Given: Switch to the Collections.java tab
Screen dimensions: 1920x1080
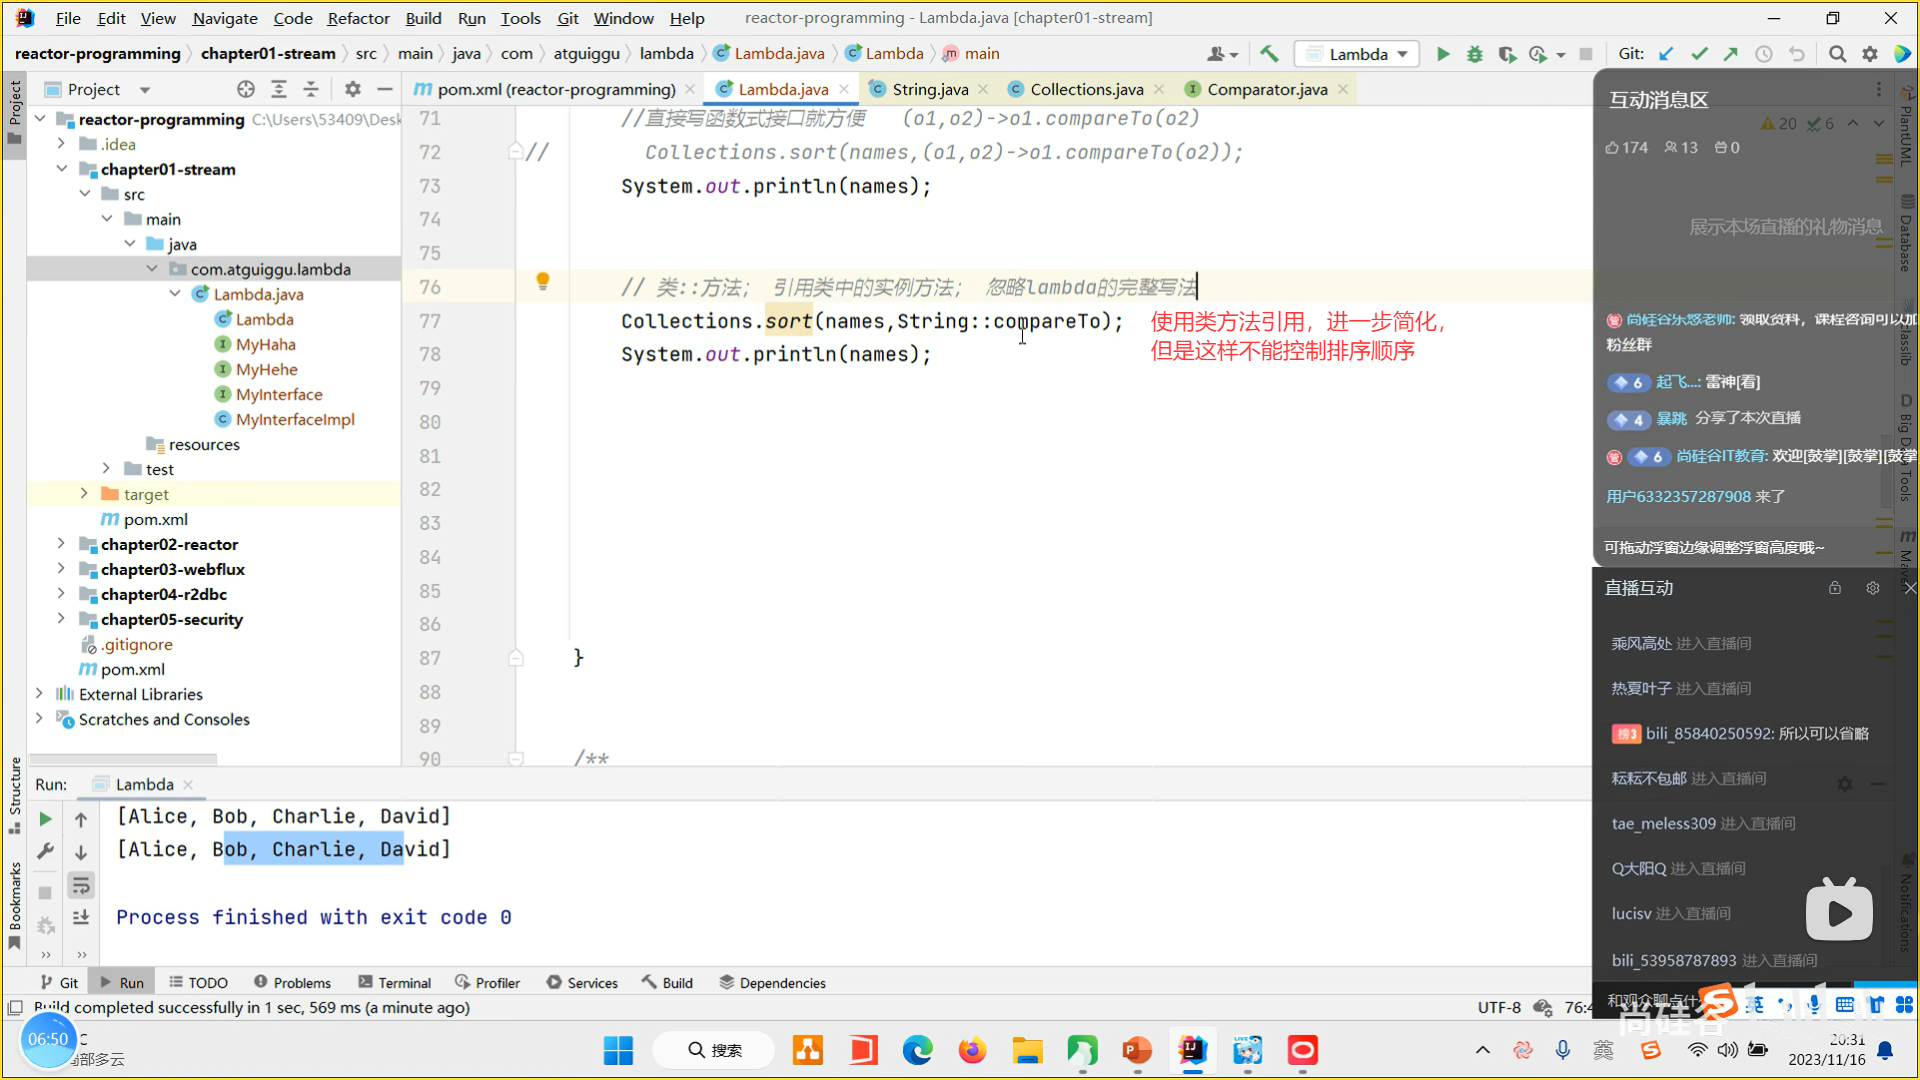Looking at the screenshot, I should pyautogui.click(x=1086, y=89).
